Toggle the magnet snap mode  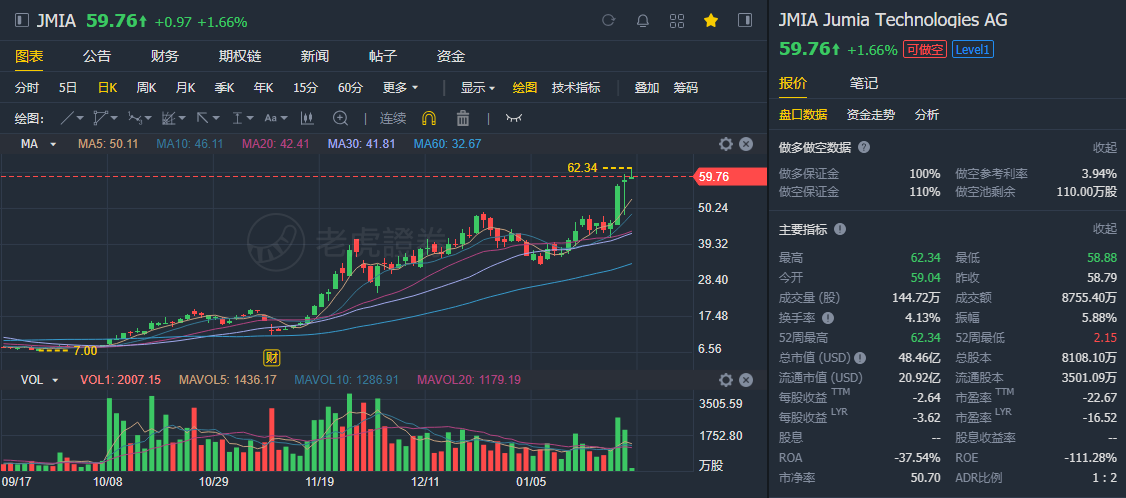click(429, 118)
